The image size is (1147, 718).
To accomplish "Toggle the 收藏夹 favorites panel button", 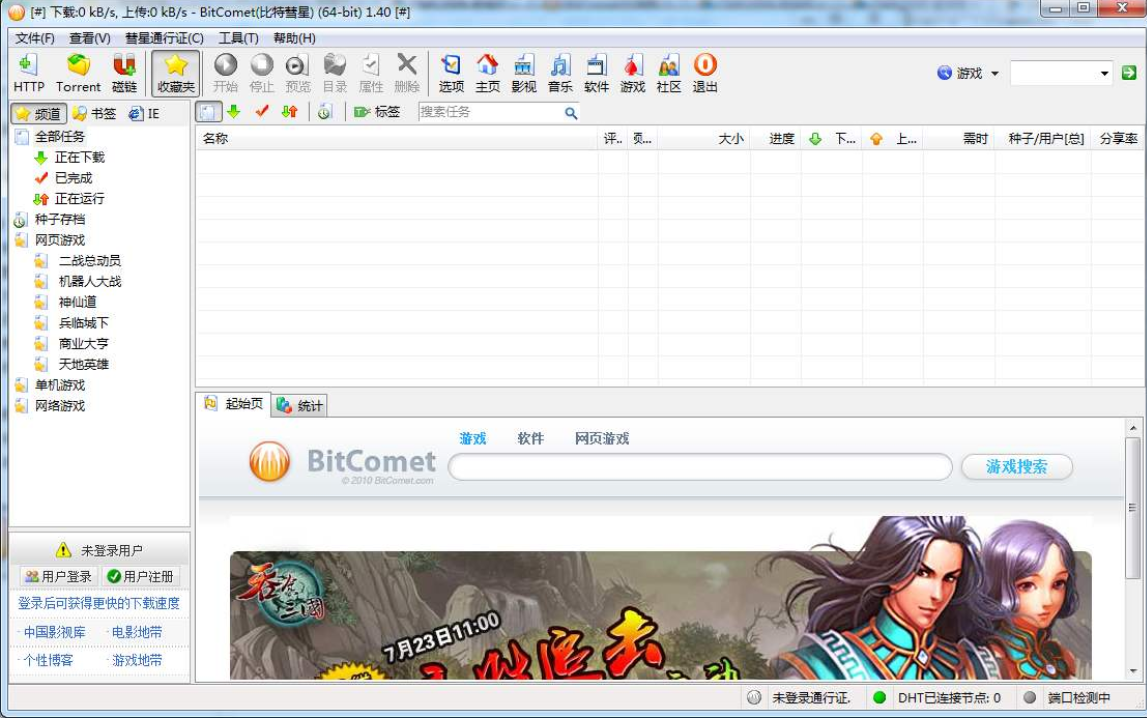I will tap(176, 73).
